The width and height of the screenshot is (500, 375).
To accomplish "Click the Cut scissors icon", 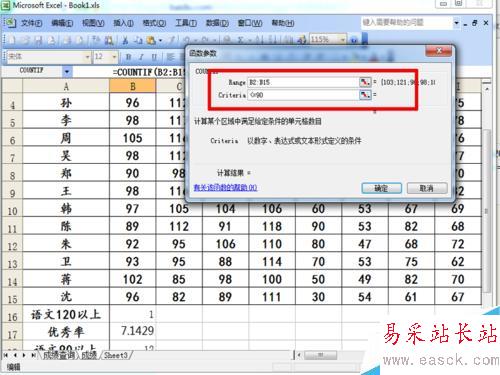I will (x=125, y=40).
